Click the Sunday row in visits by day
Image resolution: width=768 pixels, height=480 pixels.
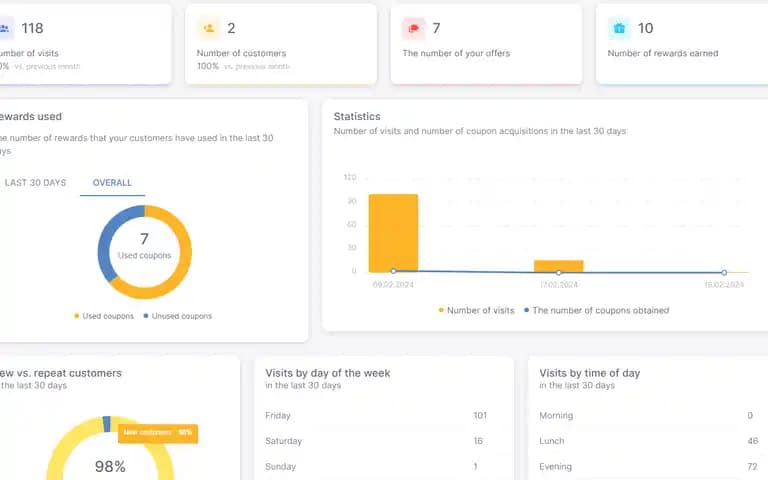376,466
